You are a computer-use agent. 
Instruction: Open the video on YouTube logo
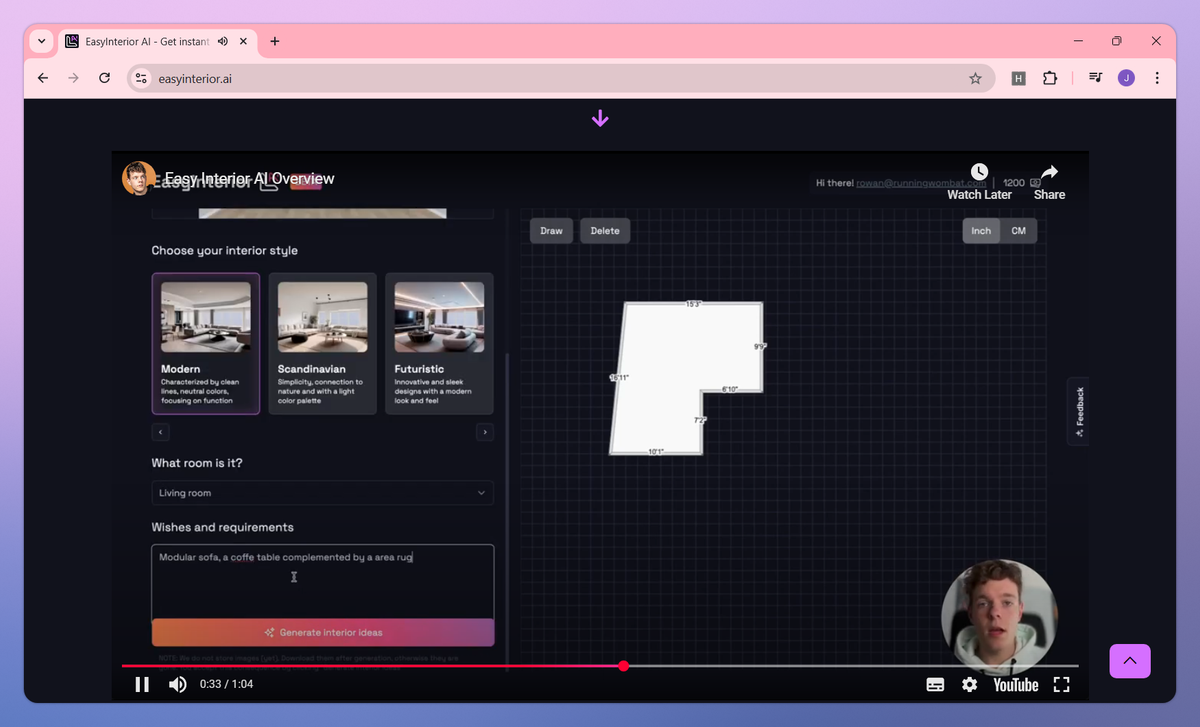click(x=1016, y=685)
